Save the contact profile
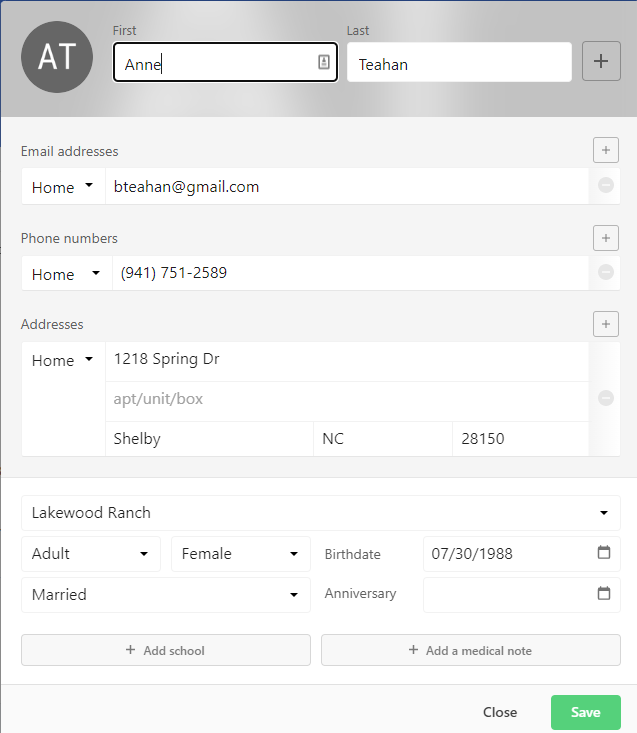This screenshot has height=733, width=637. 585,712
